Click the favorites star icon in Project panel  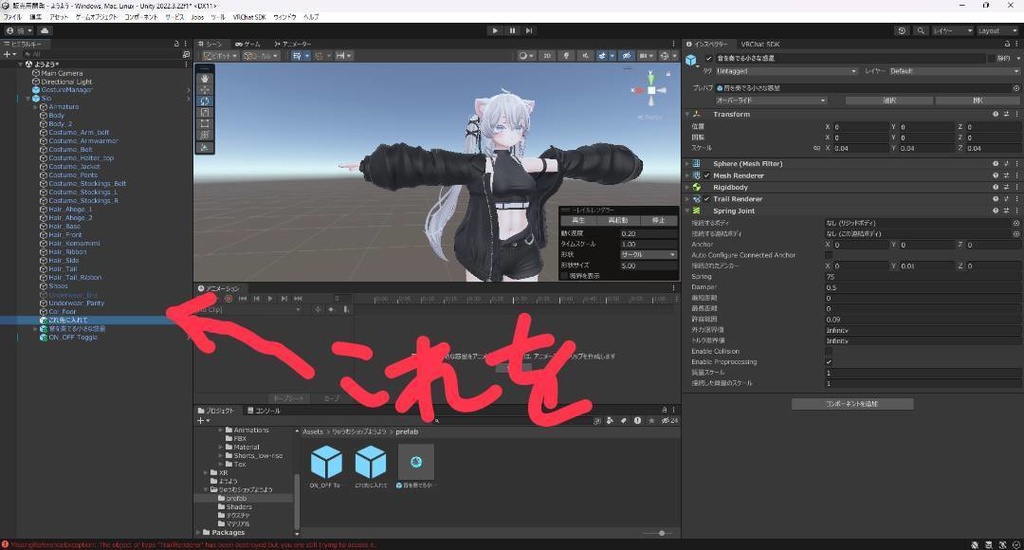click(x=651, y=421)
